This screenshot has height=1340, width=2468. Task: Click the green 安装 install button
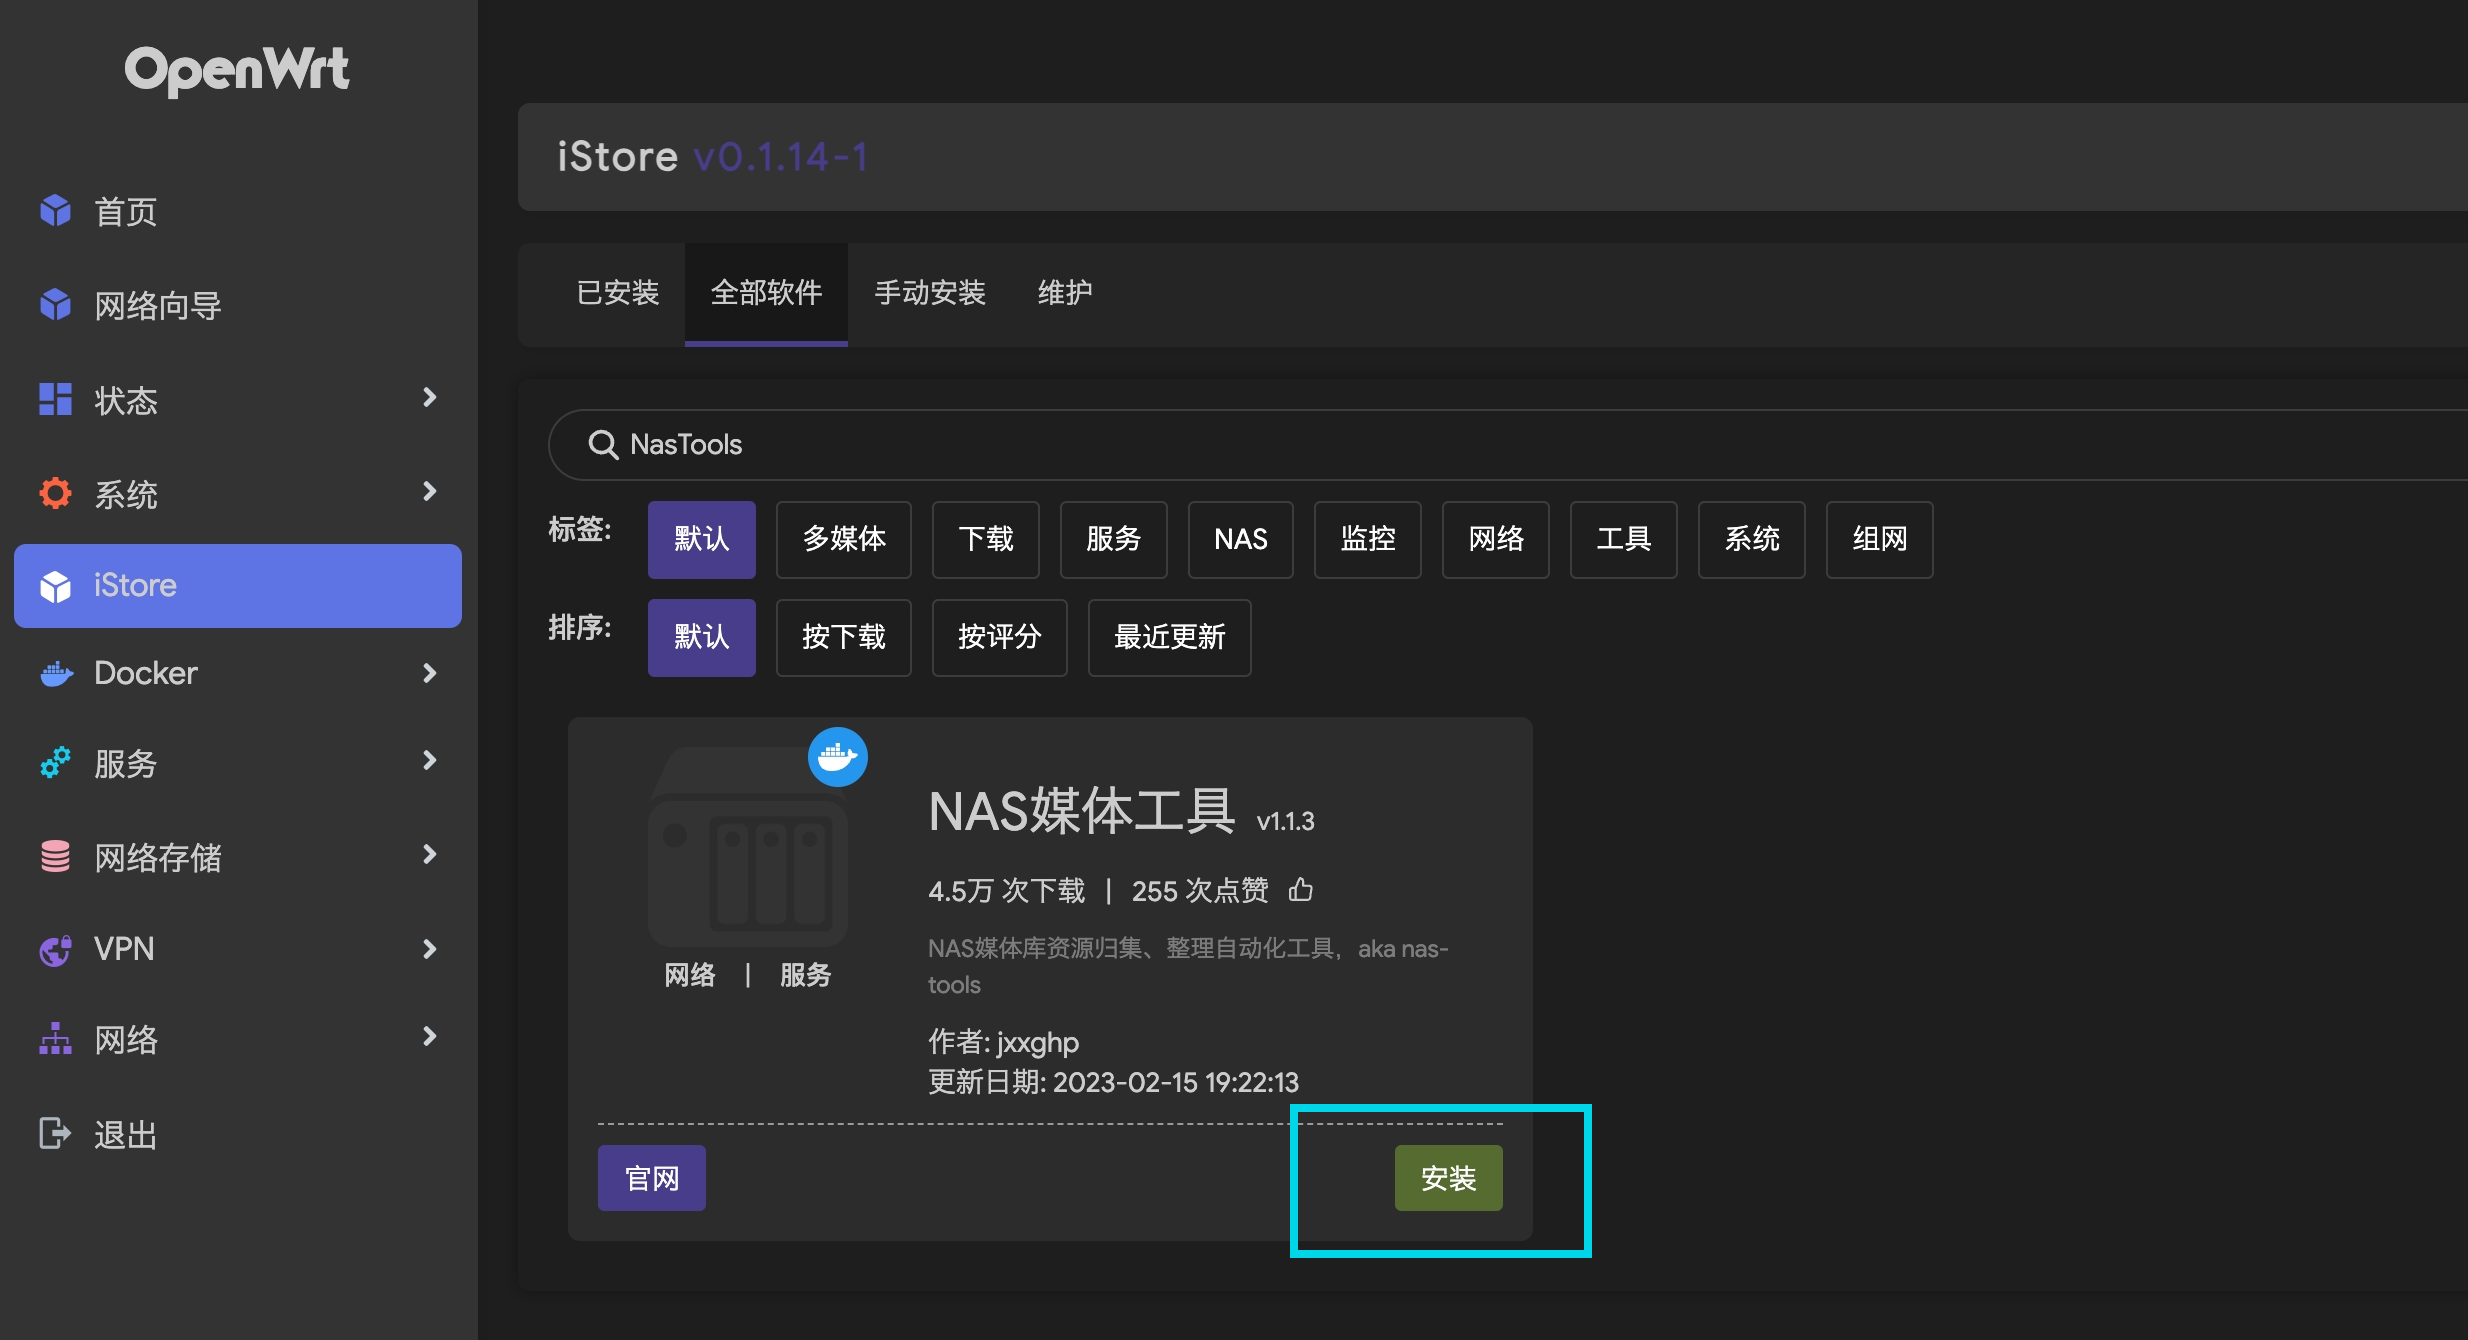pyautogui.click(x=1448, y=1178)
